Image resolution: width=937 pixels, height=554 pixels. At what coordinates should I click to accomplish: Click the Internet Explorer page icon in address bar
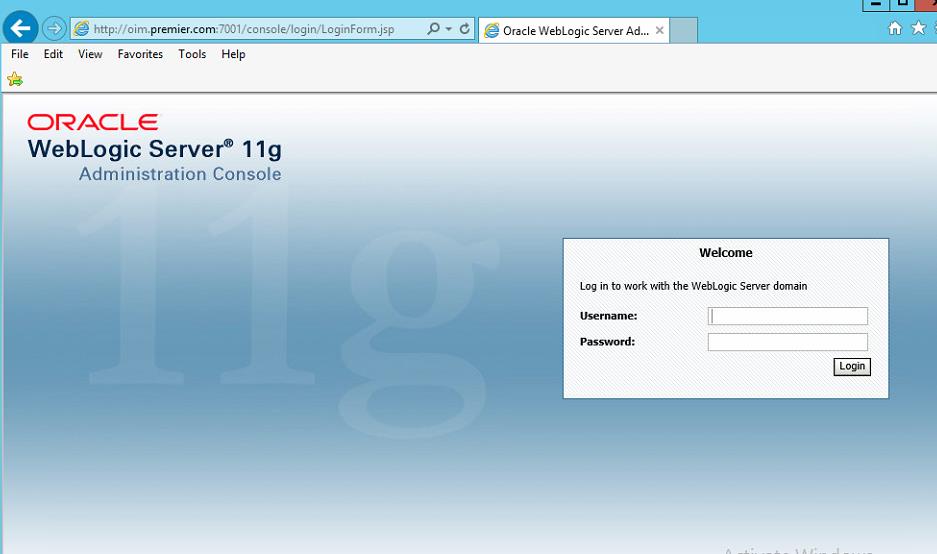[81, 29]
